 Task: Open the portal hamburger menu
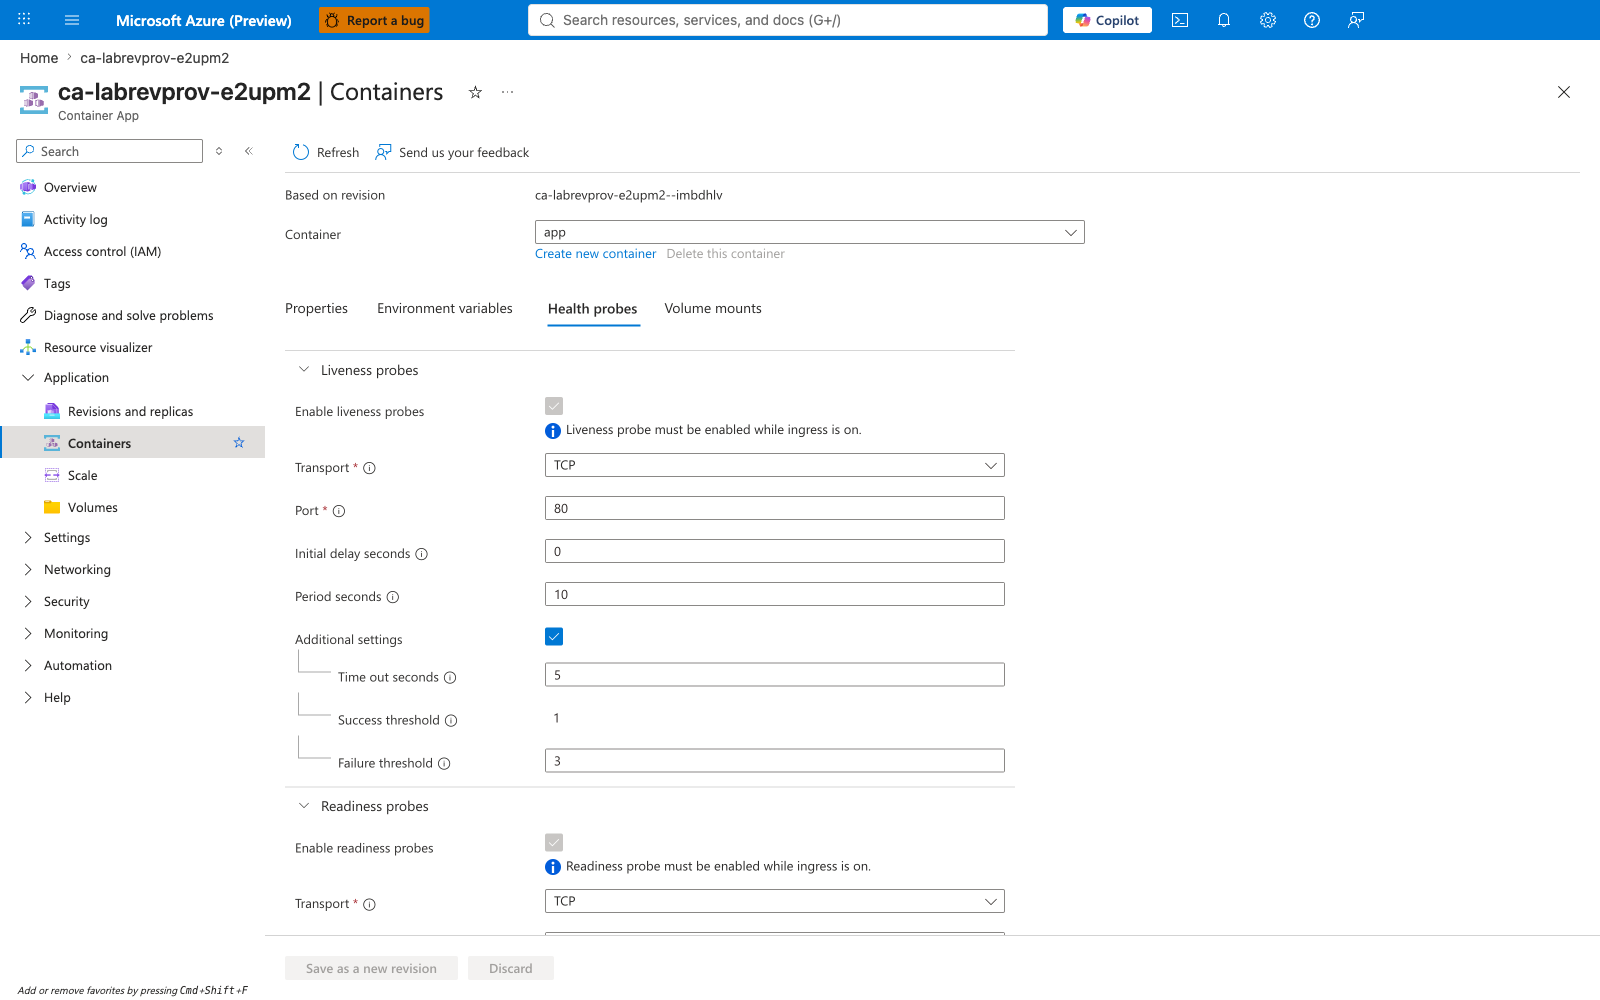coord(72,20)
